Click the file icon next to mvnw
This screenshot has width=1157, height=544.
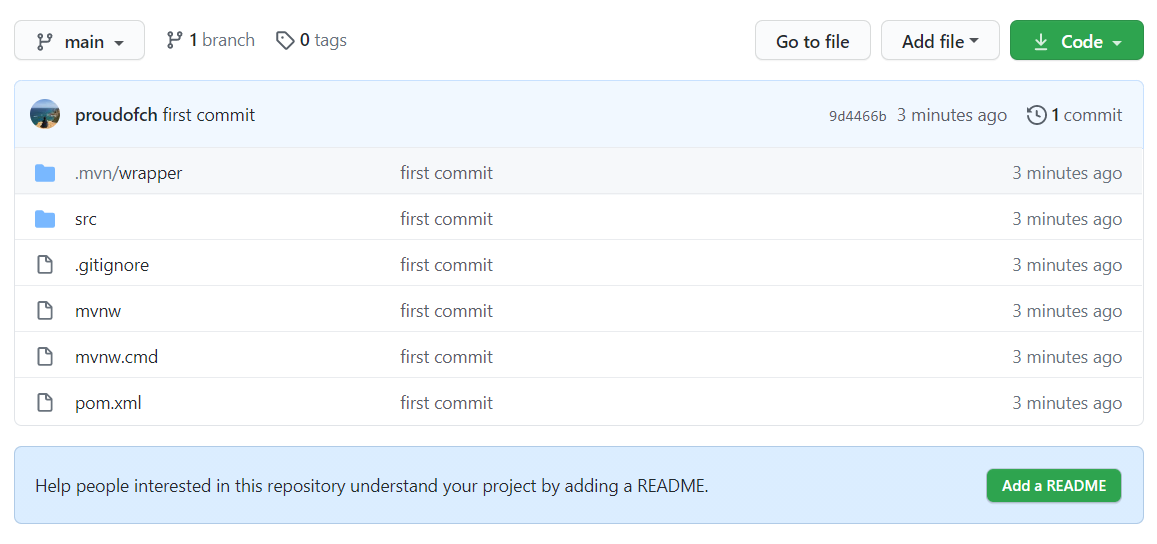click(x=45, y=311)
